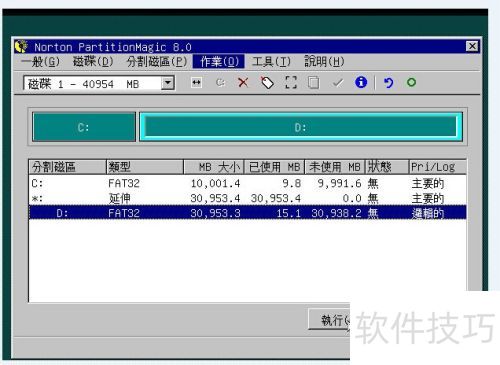Open the 磁碟(D) menu
Viewport: 500px width, 365px height.
click(x=93, y=62)
